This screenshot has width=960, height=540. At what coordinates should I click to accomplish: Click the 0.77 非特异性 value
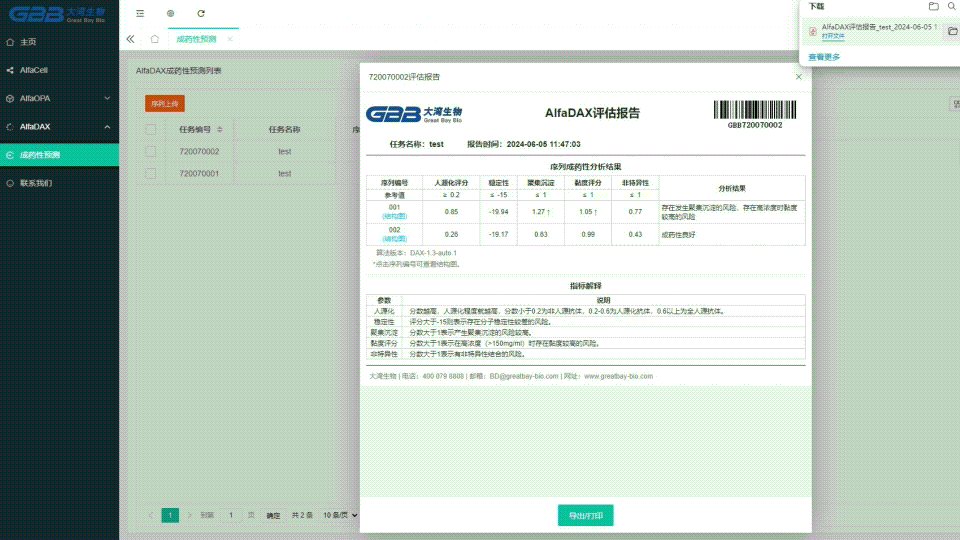(635, 212)
